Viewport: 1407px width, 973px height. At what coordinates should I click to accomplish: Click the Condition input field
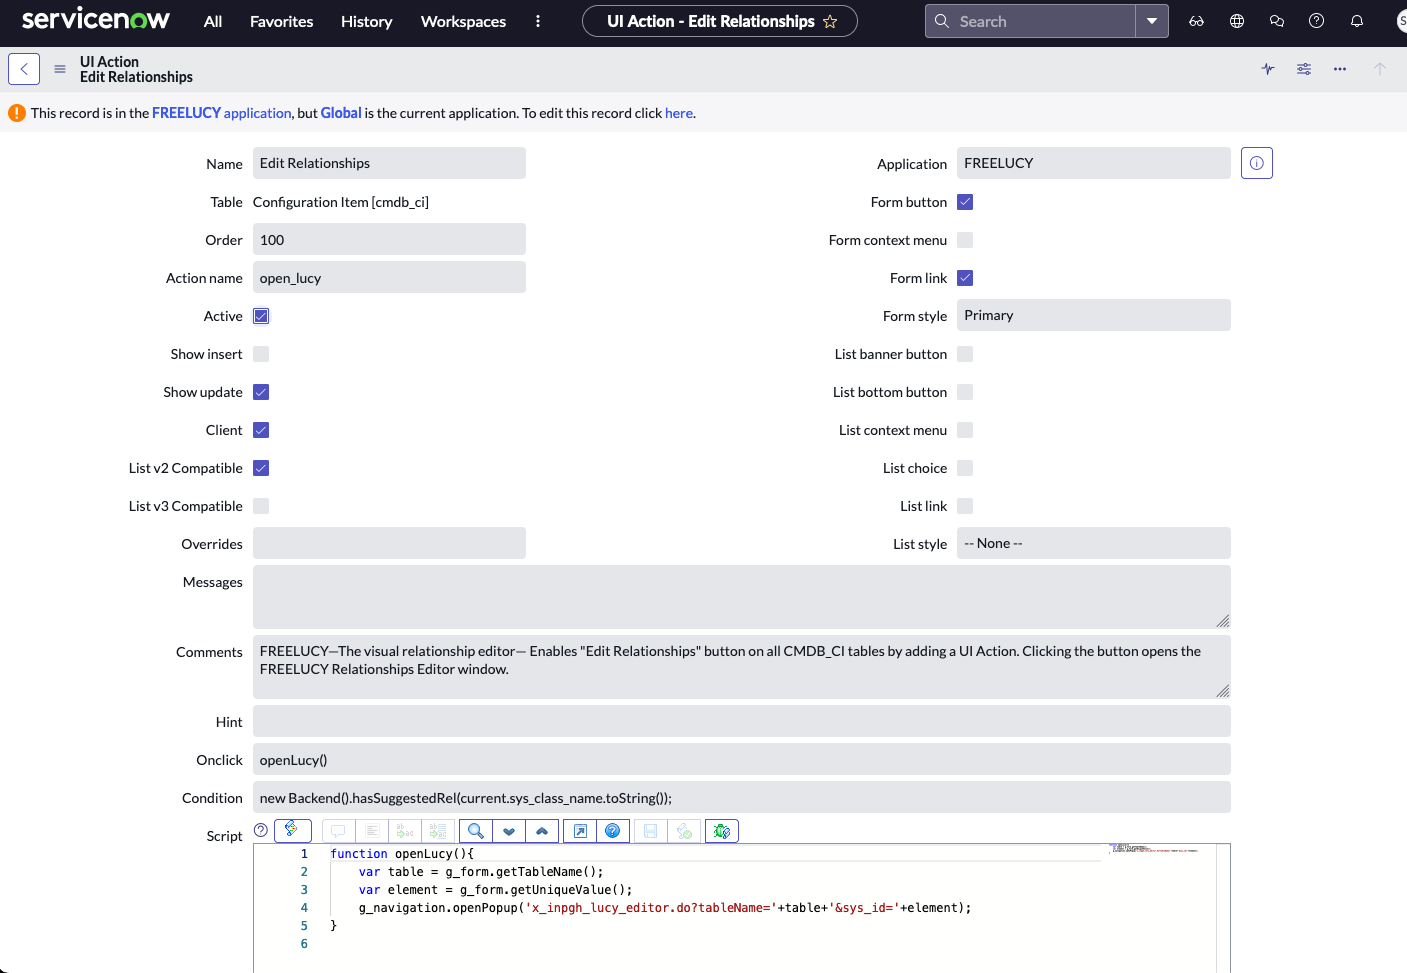[x=742, y=797]
